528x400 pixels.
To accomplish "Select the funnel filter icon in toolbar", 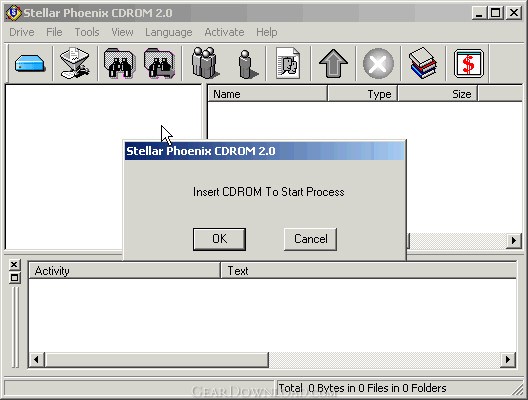I will [75, 63].
